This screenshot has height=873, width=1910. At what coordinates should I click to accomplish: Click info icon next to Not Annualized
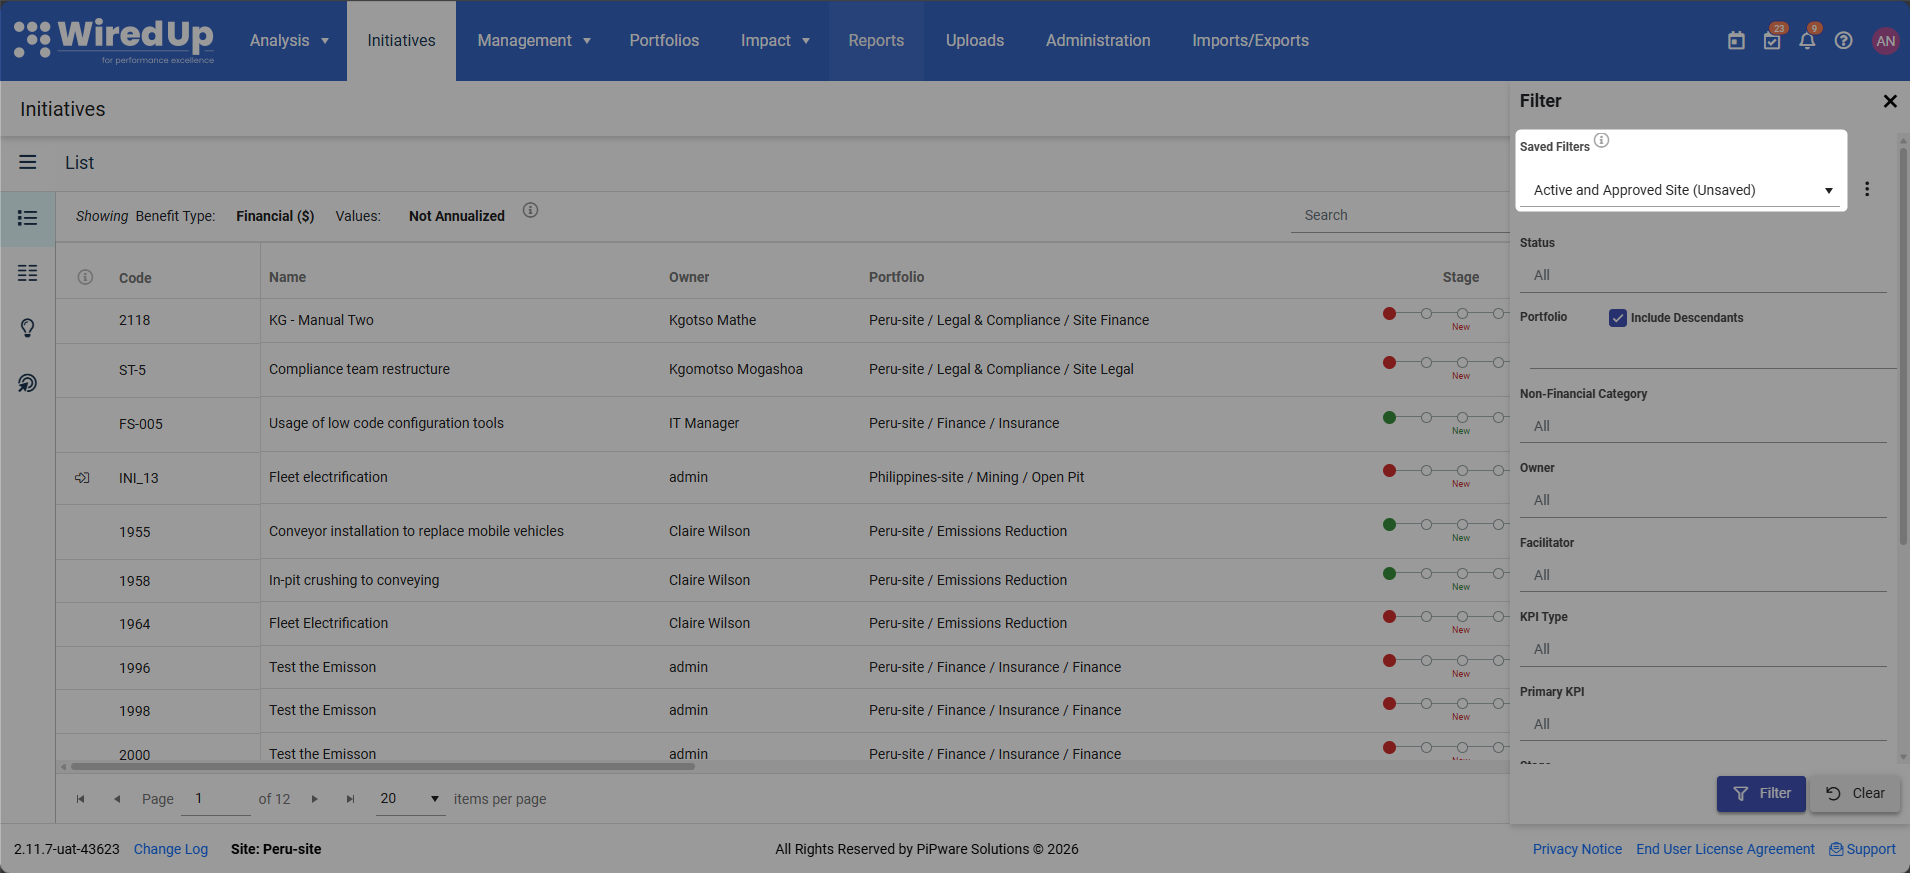(531, 210)
